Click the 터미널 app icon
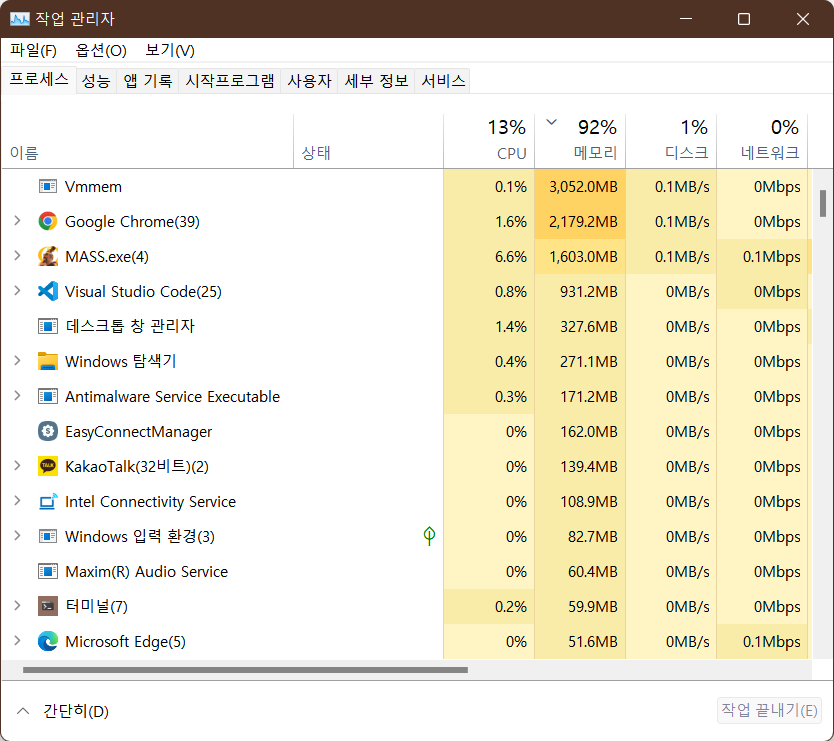Viewport: 834px width, 741px height. pos(48,606)
